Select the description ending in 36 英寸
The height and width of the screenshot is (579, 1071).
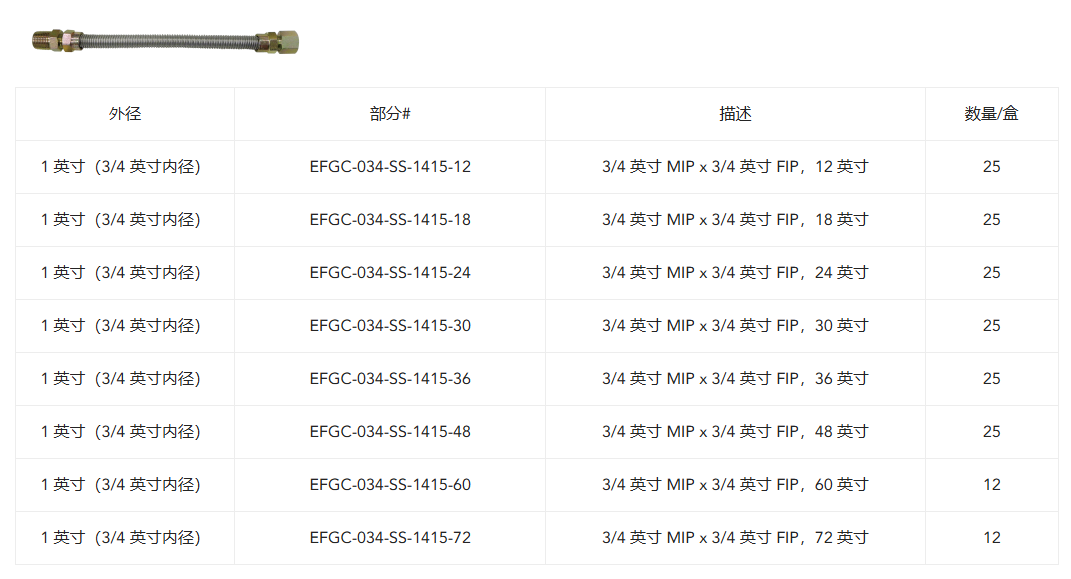pyautogui.click(x=735, y=378)
